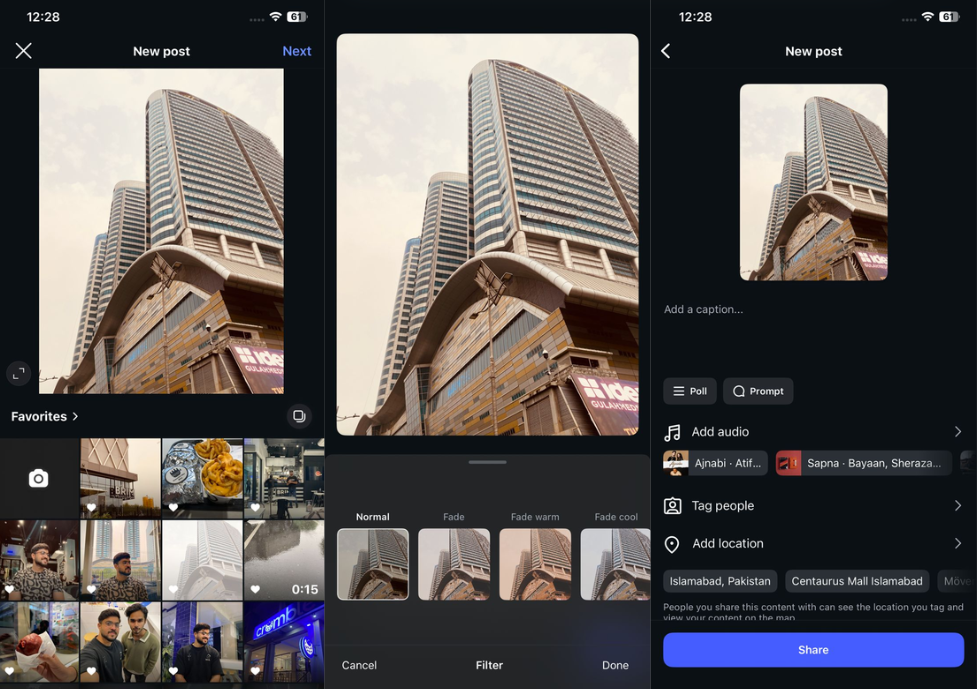Screen dimensions: 977x689
Task: Create a Poll for the post
Action: tap(689, 391)
